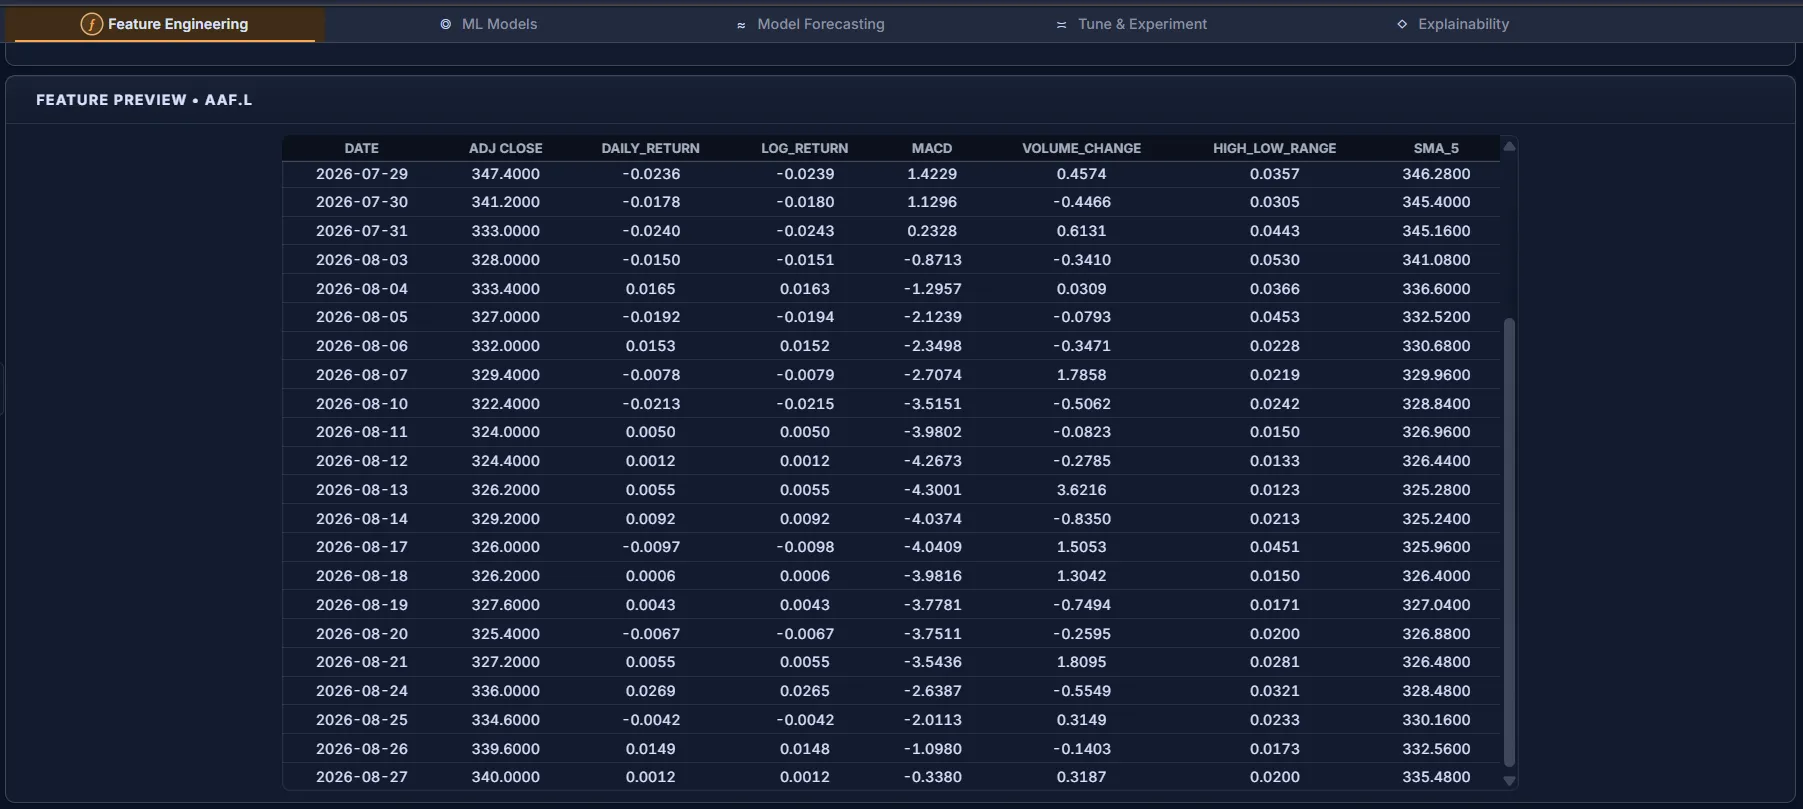The height and width of the screenshot is (809, 1803).
Task: Click the SMA_5 column header
Action: click(1436, 148)
